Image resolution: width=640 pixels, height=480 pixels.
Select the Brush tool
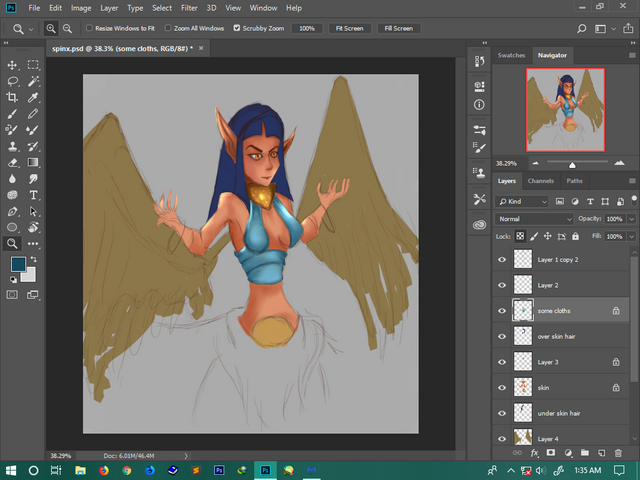pos(12,113)
